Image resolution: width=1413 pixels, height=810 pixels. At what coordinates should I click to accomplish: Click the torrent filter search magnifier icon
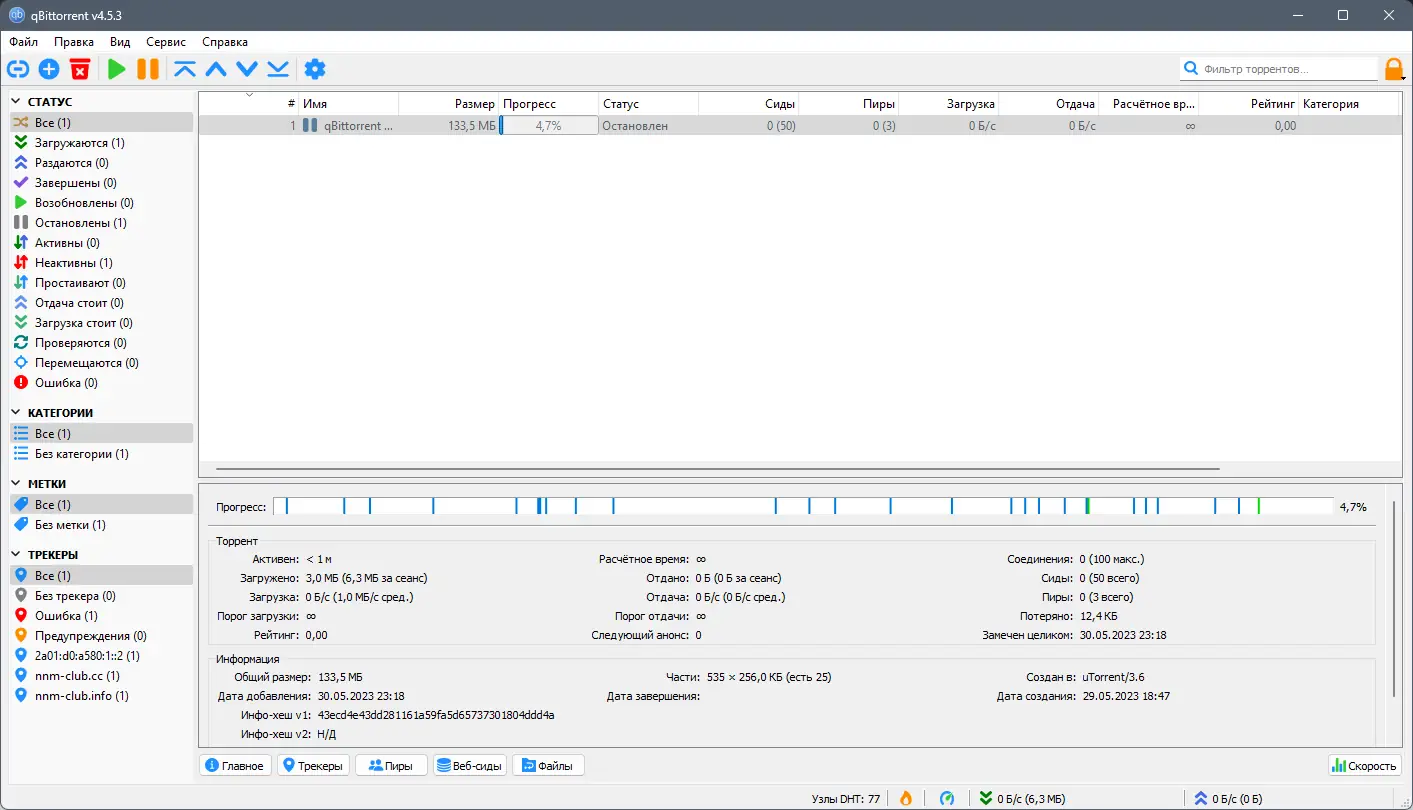[x=1191, y=69]
